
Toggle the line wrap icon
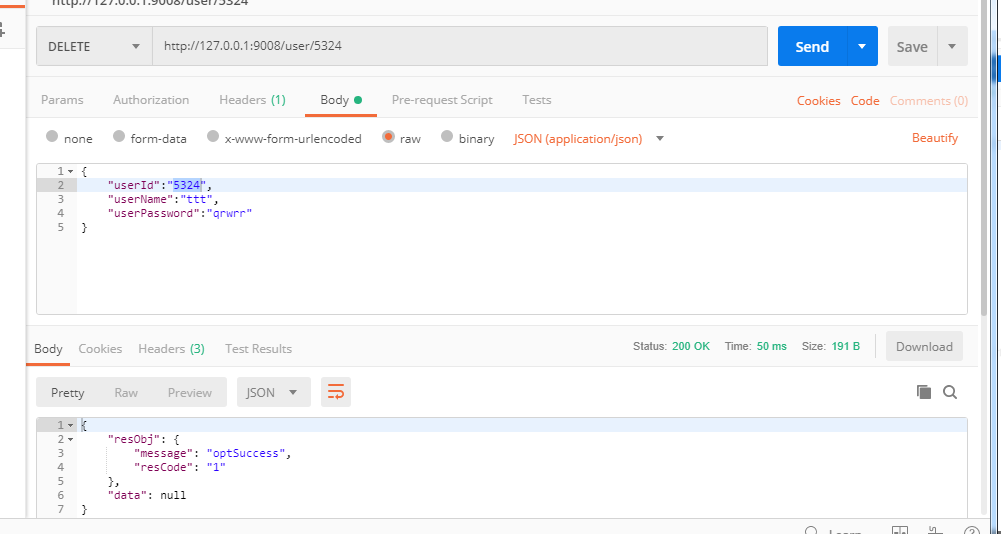tap(336, 392)
